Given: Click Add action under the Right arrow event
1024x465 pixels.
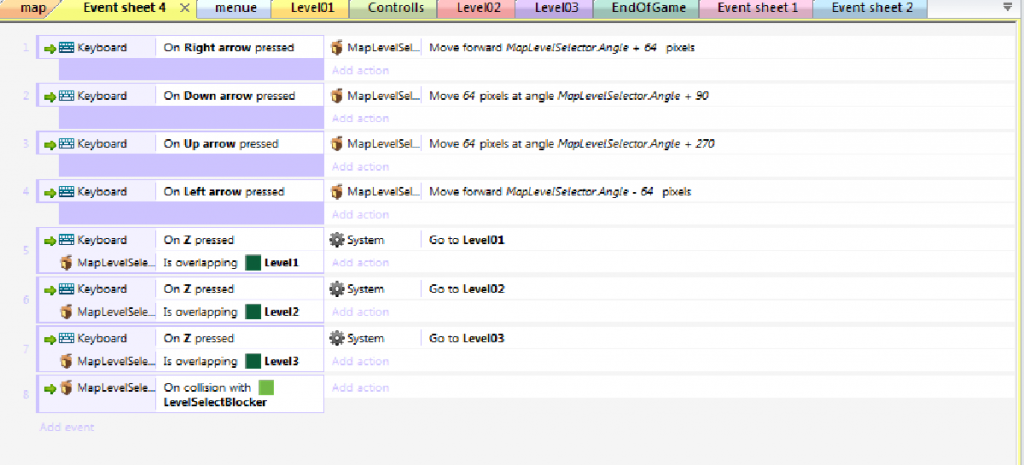Looking at the screenshot, I should pyautogui.click(x=360, y=70).
